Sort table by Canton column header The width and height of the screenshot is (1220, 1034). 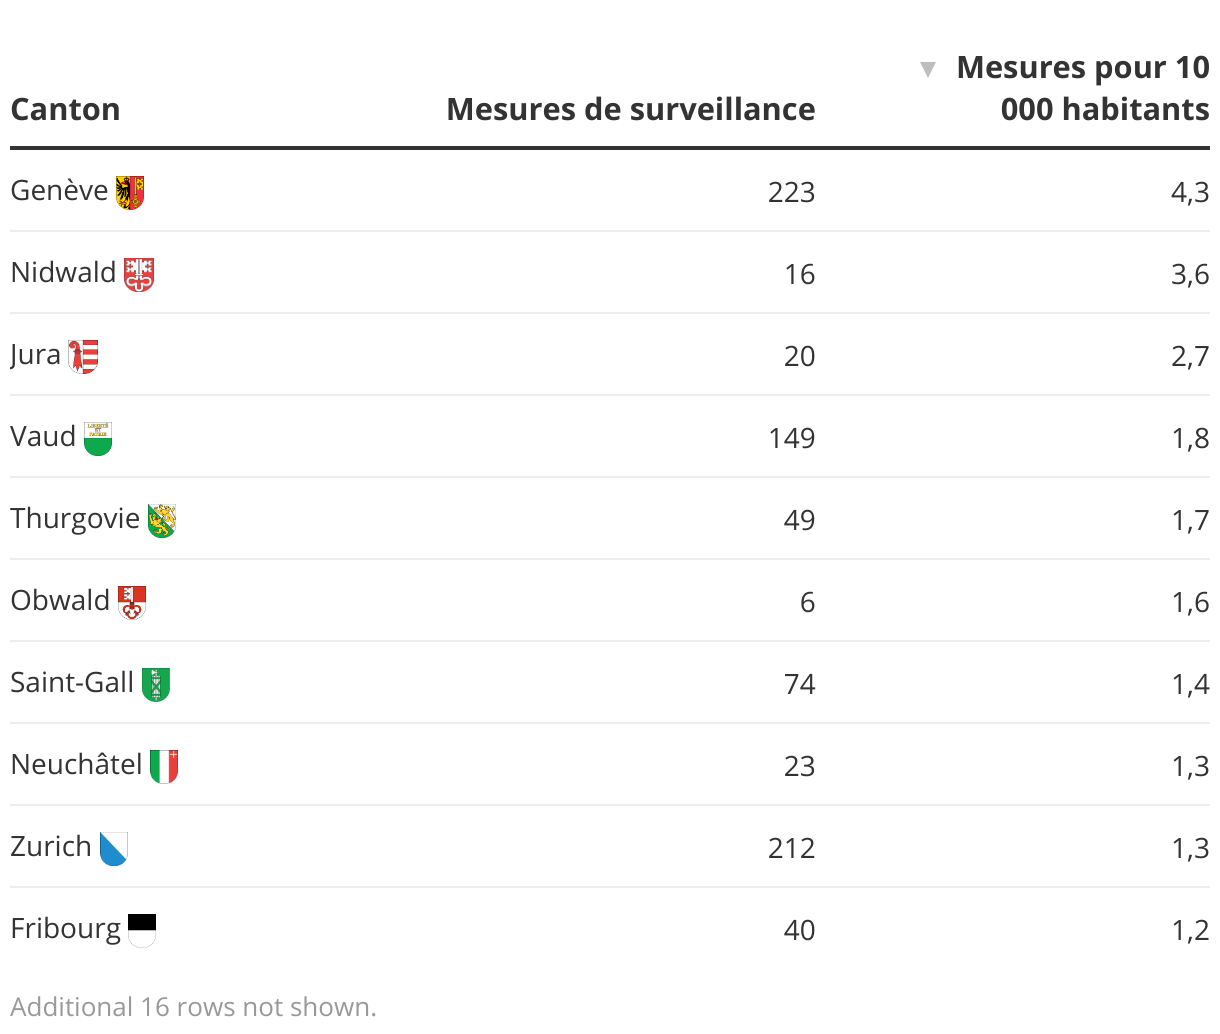pos(65,109)
